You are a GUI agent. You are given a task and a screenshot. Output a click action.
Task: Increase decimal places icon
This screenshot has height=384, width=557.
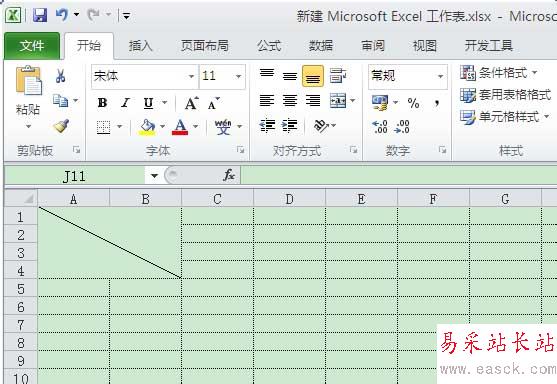pos(380,127)
